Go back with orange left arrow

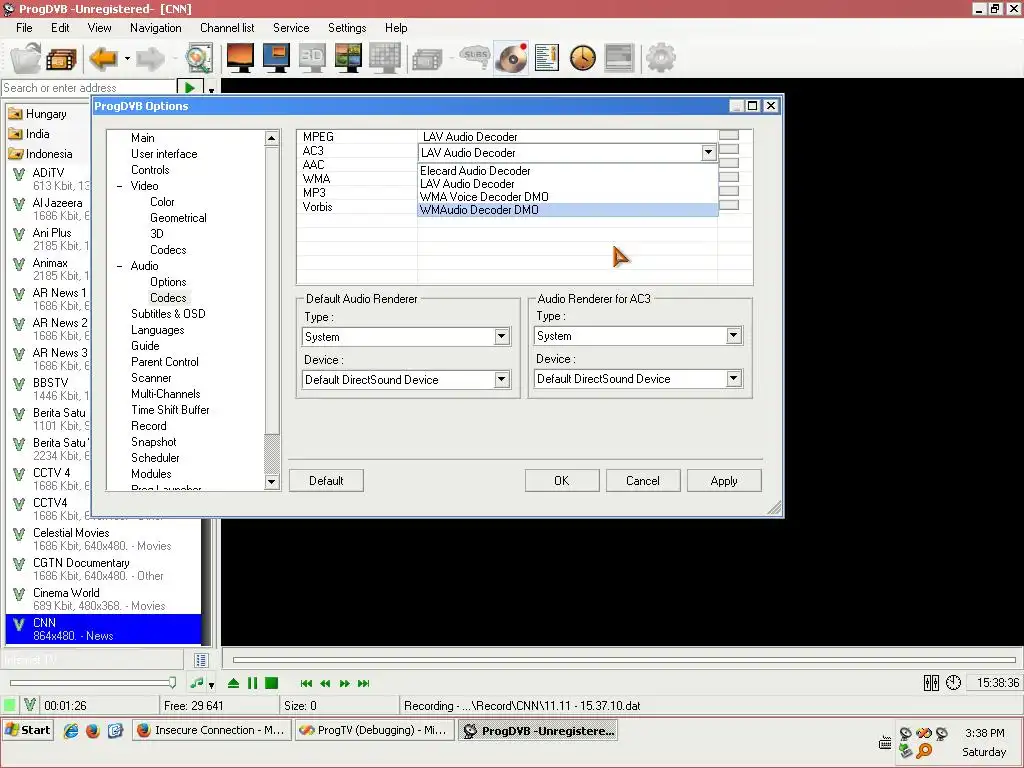coord(103,59)
